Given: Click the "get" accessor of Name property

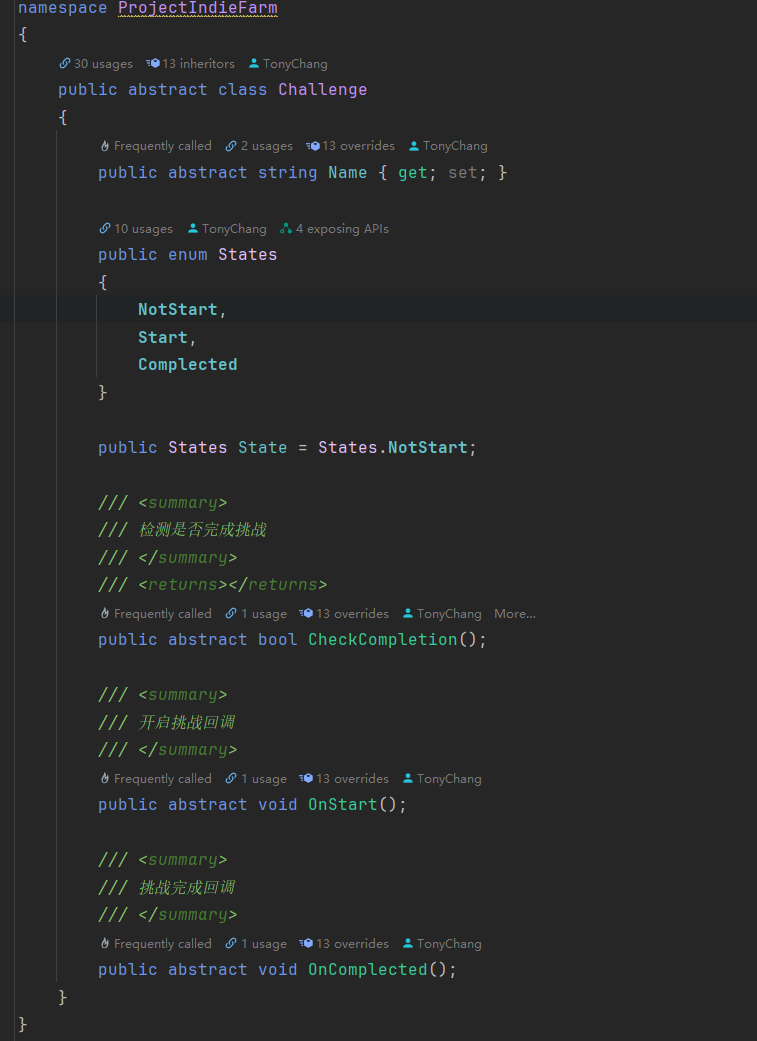Looking at the screenshot, I should pos(413,173).
